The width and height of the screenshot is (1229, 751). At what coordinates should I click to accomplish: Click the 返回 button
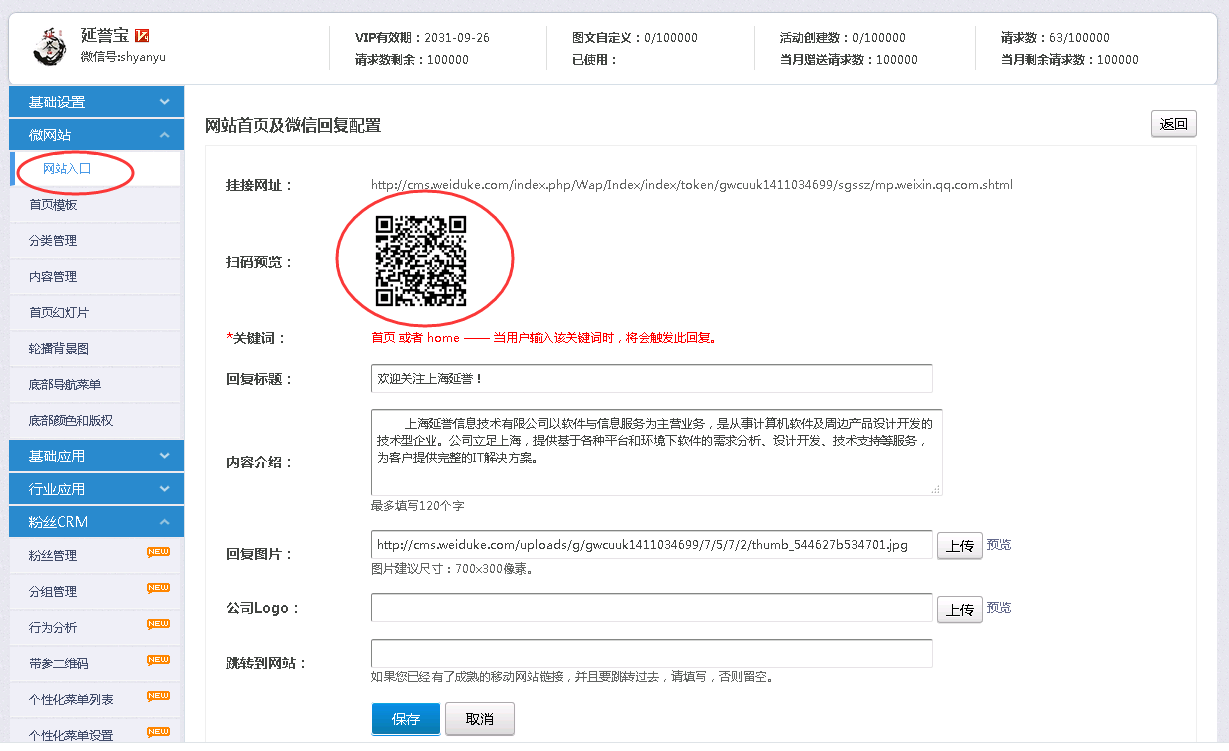pyautogui.click(x=1174, y=125)
